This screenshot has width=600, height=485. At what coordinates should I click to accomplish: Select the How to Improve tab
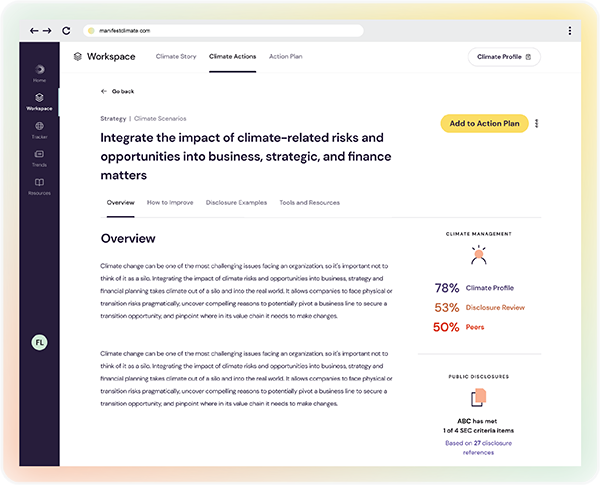pyautogui.click(x=170, y=203)
